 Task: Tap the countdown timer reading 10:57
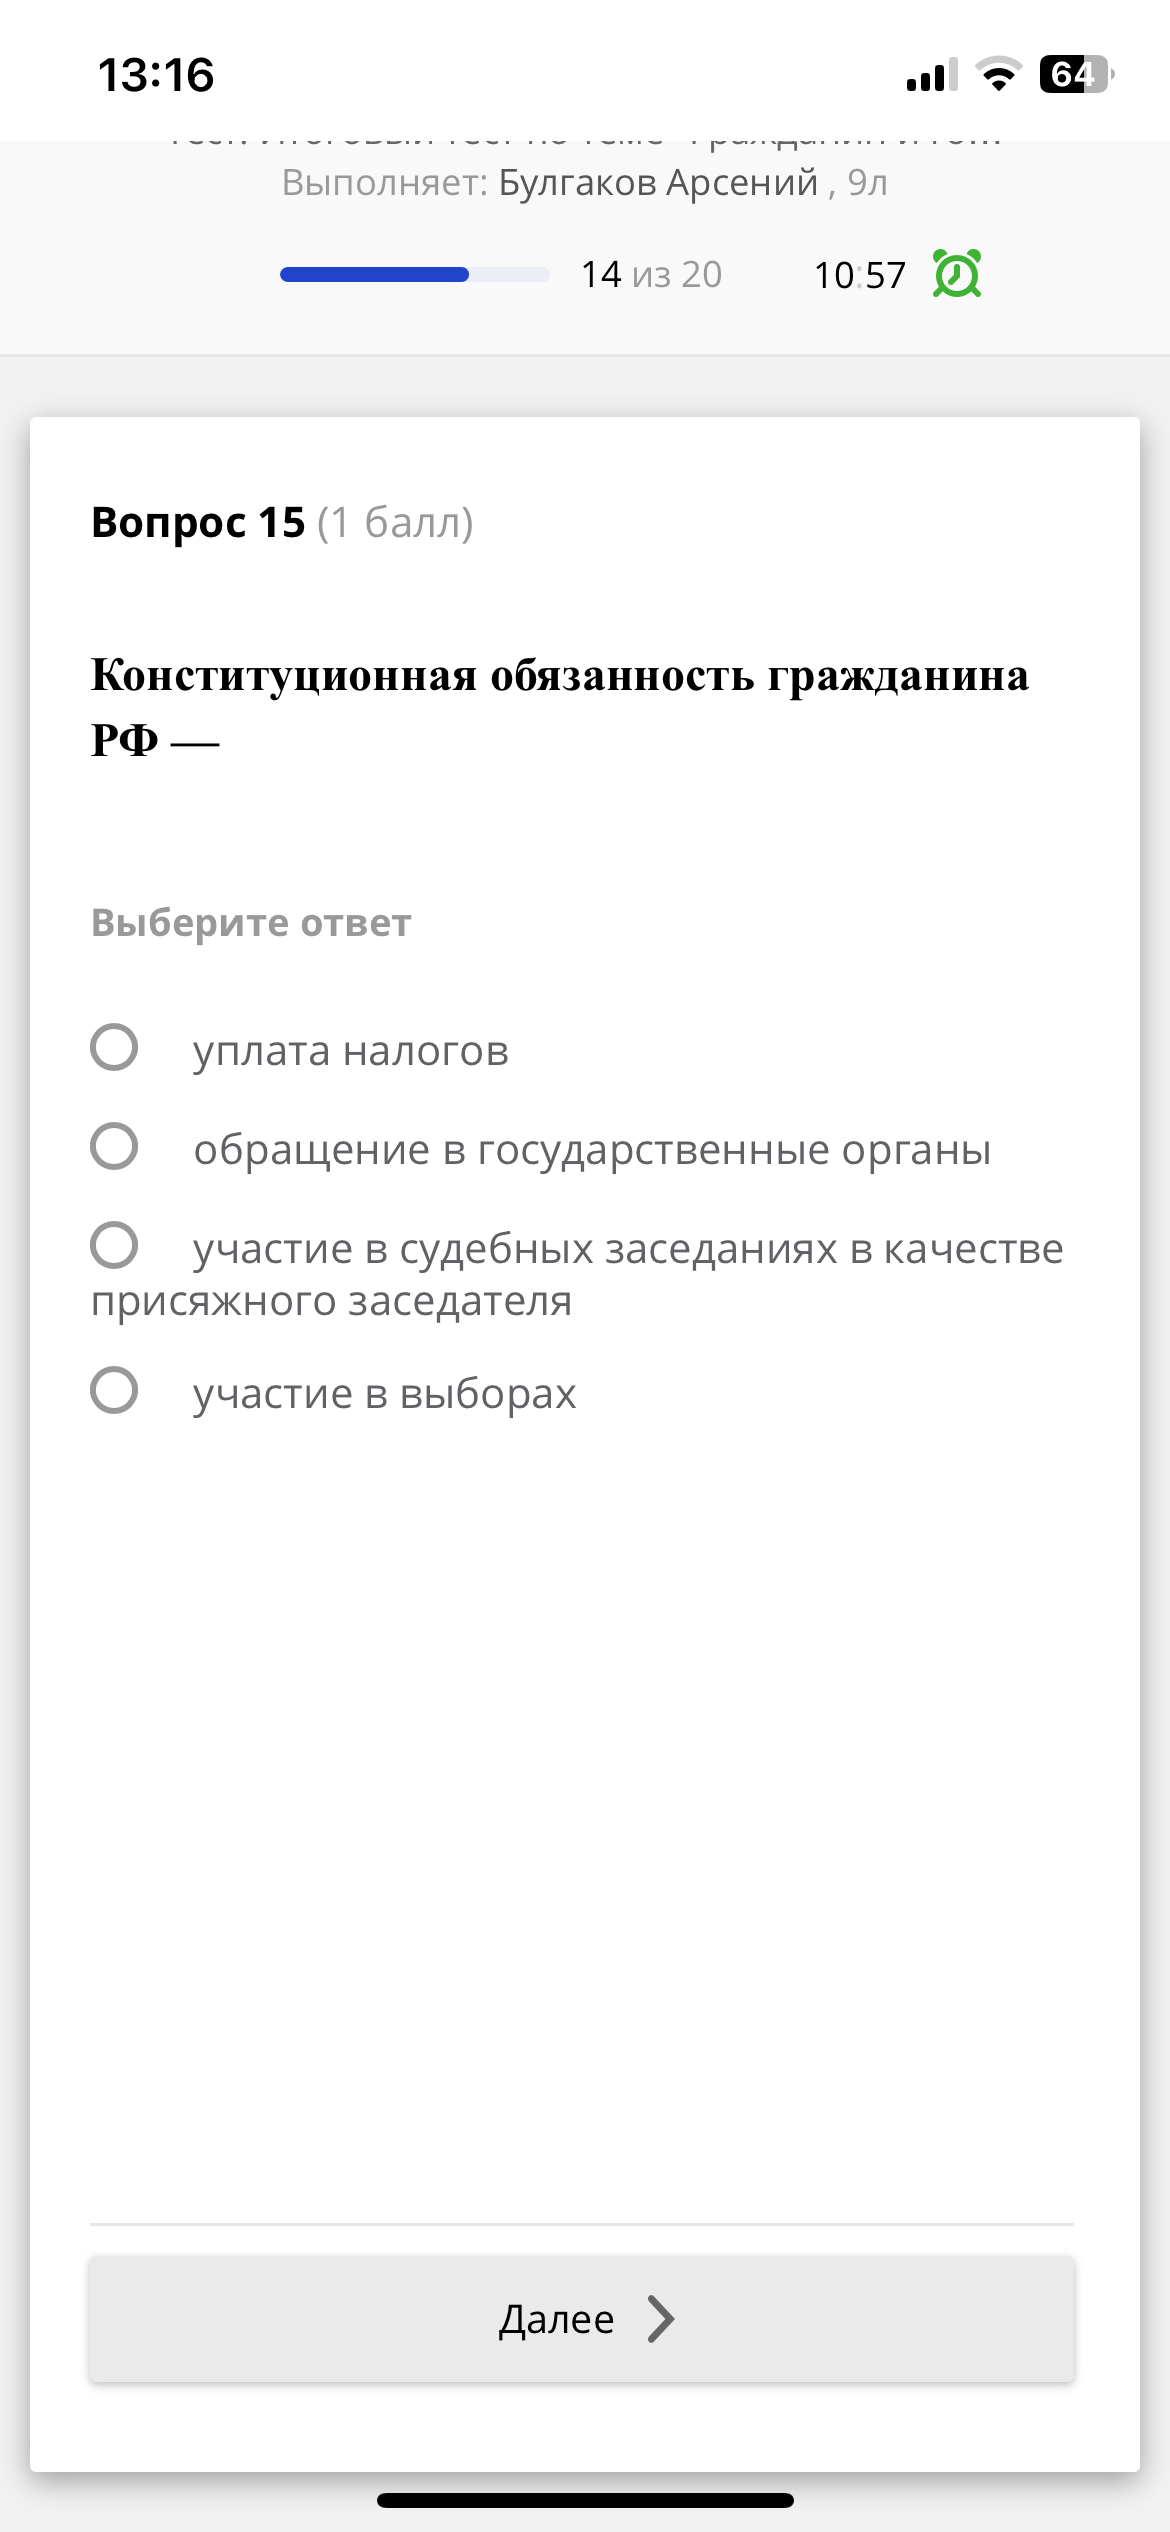pyautogui.click(x=859, y=274)
